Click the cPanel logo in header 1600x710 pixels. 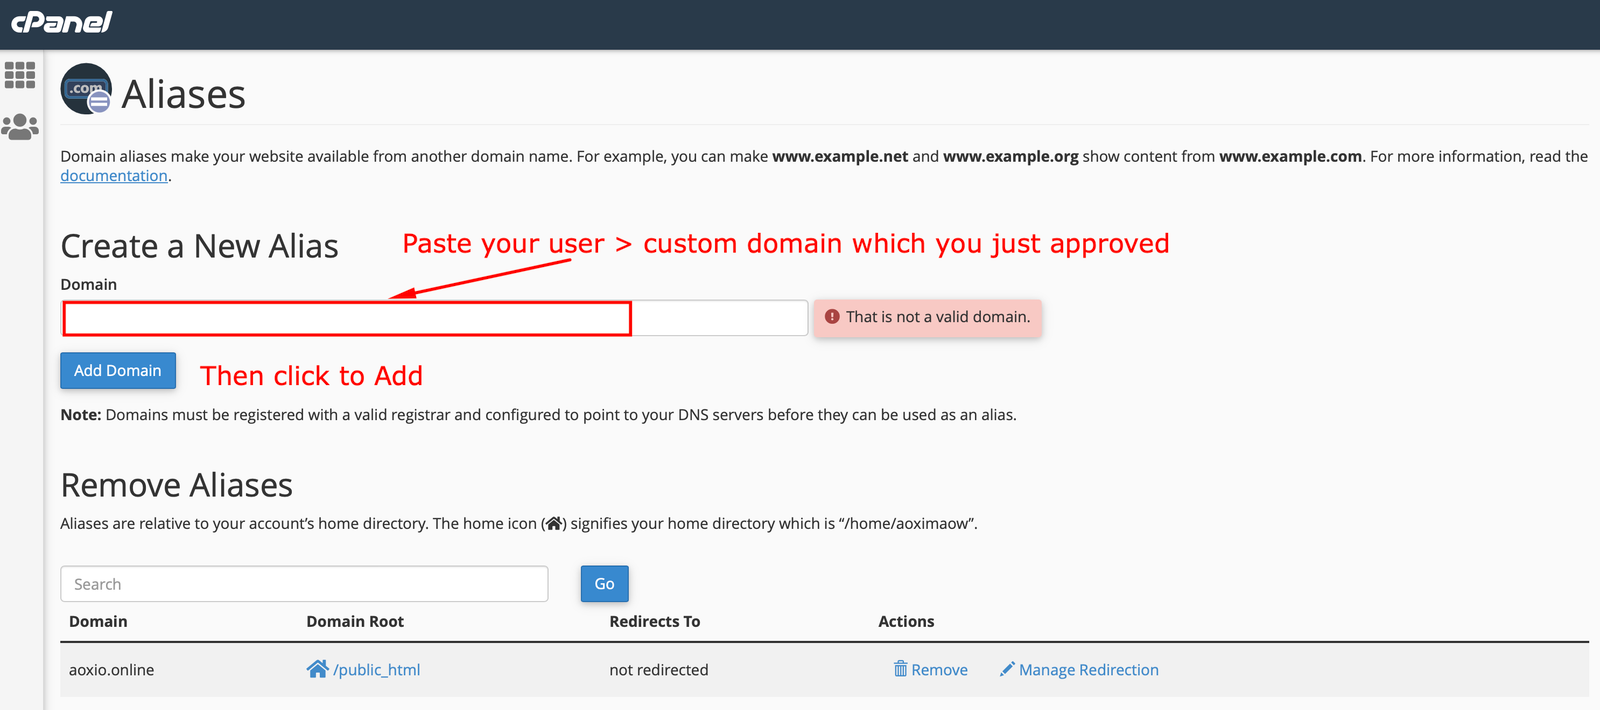[62, 22]
